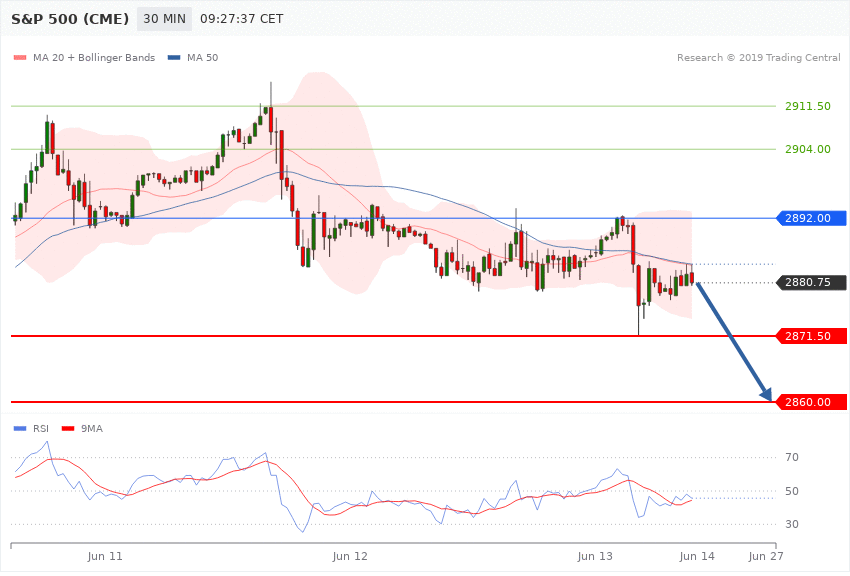This screenshot has height=576, width=850.
Task: Click the pink MA 20 legend swatch
Action: 20,57
